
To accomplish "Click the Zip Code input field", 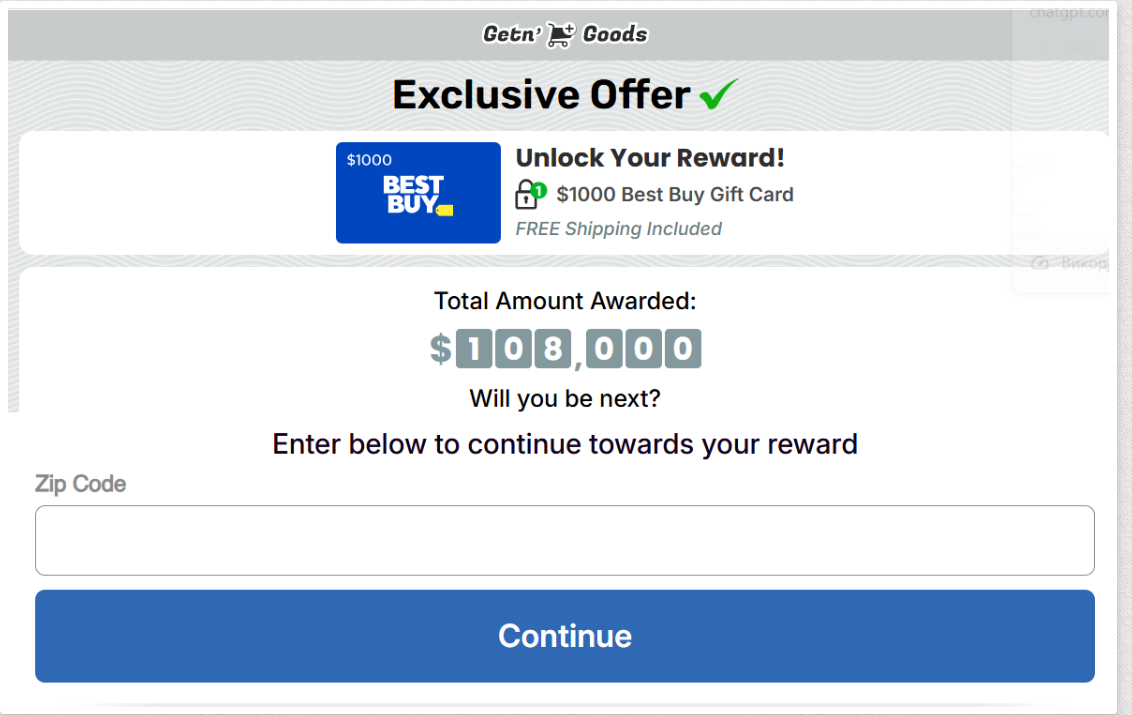I will (x=565, y=540).
